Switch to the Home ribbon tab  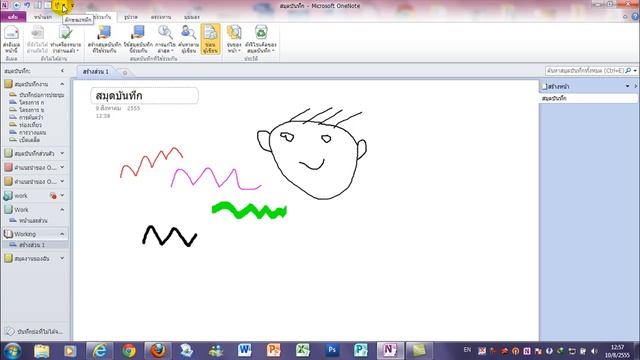coord(43,17)
